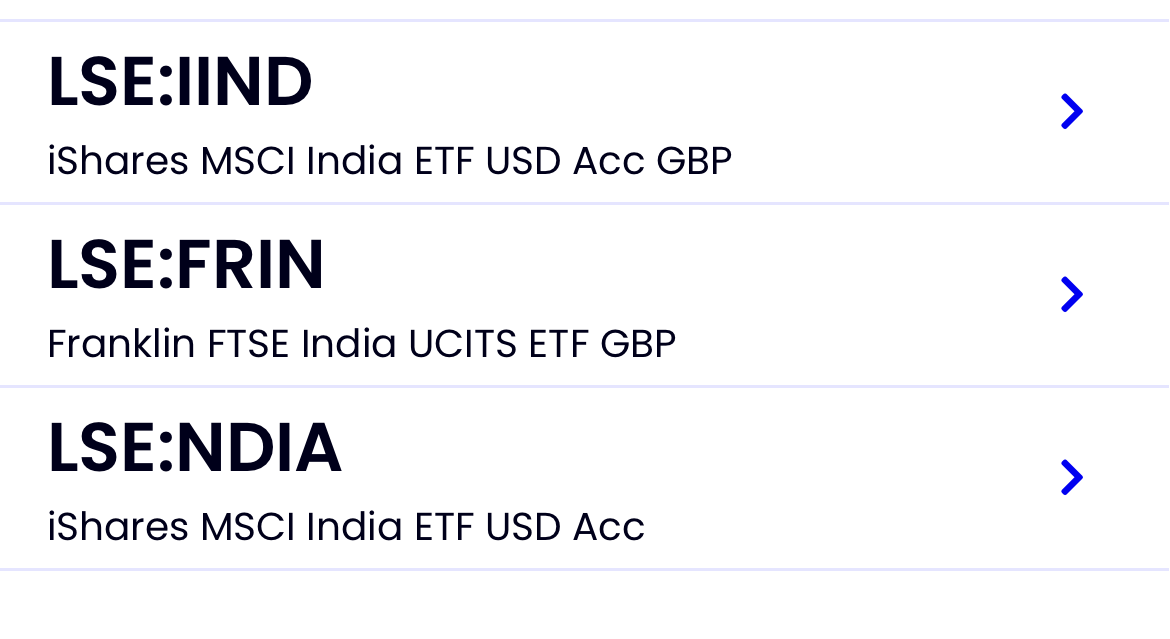
Task: Tap GBP at the end of IIND description
Action: pos(694,160)
